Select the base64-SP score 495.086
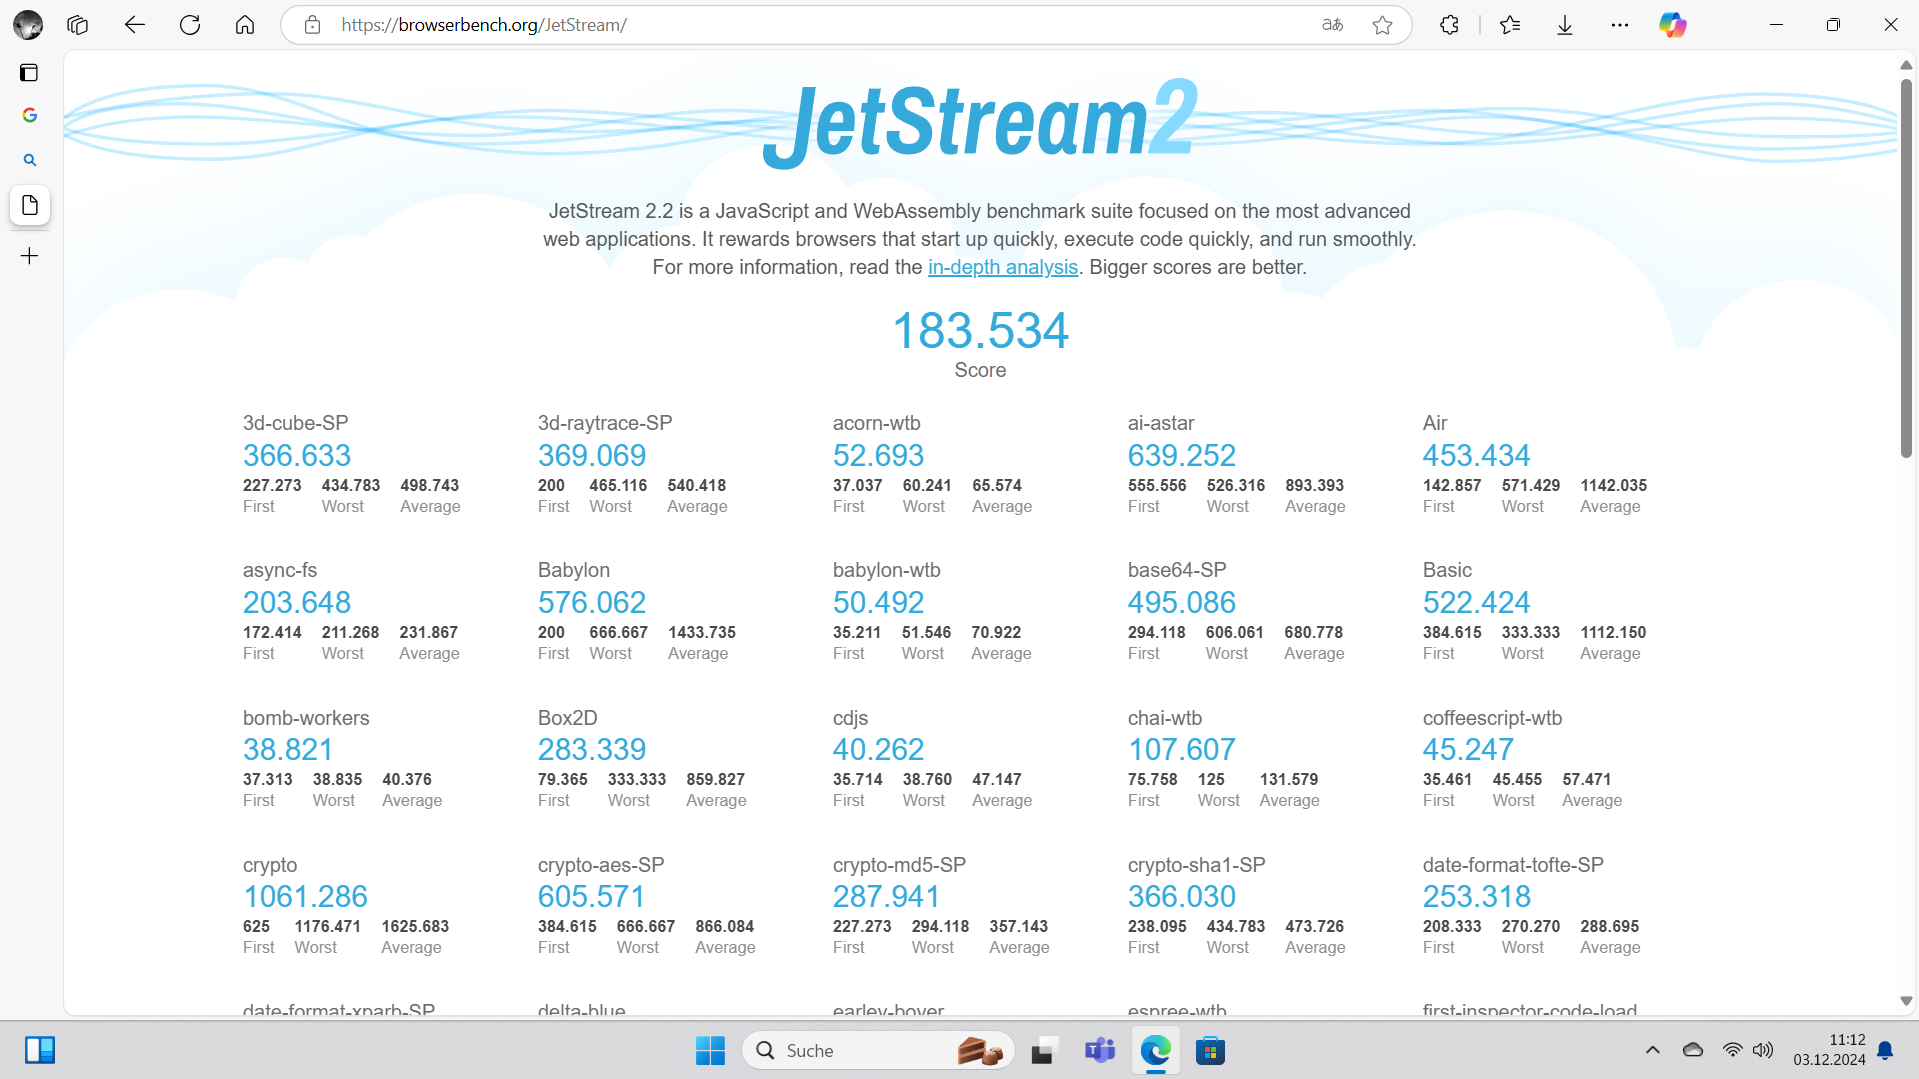The width and height of the screenshot is (1919, 1079). (1182, 603)
